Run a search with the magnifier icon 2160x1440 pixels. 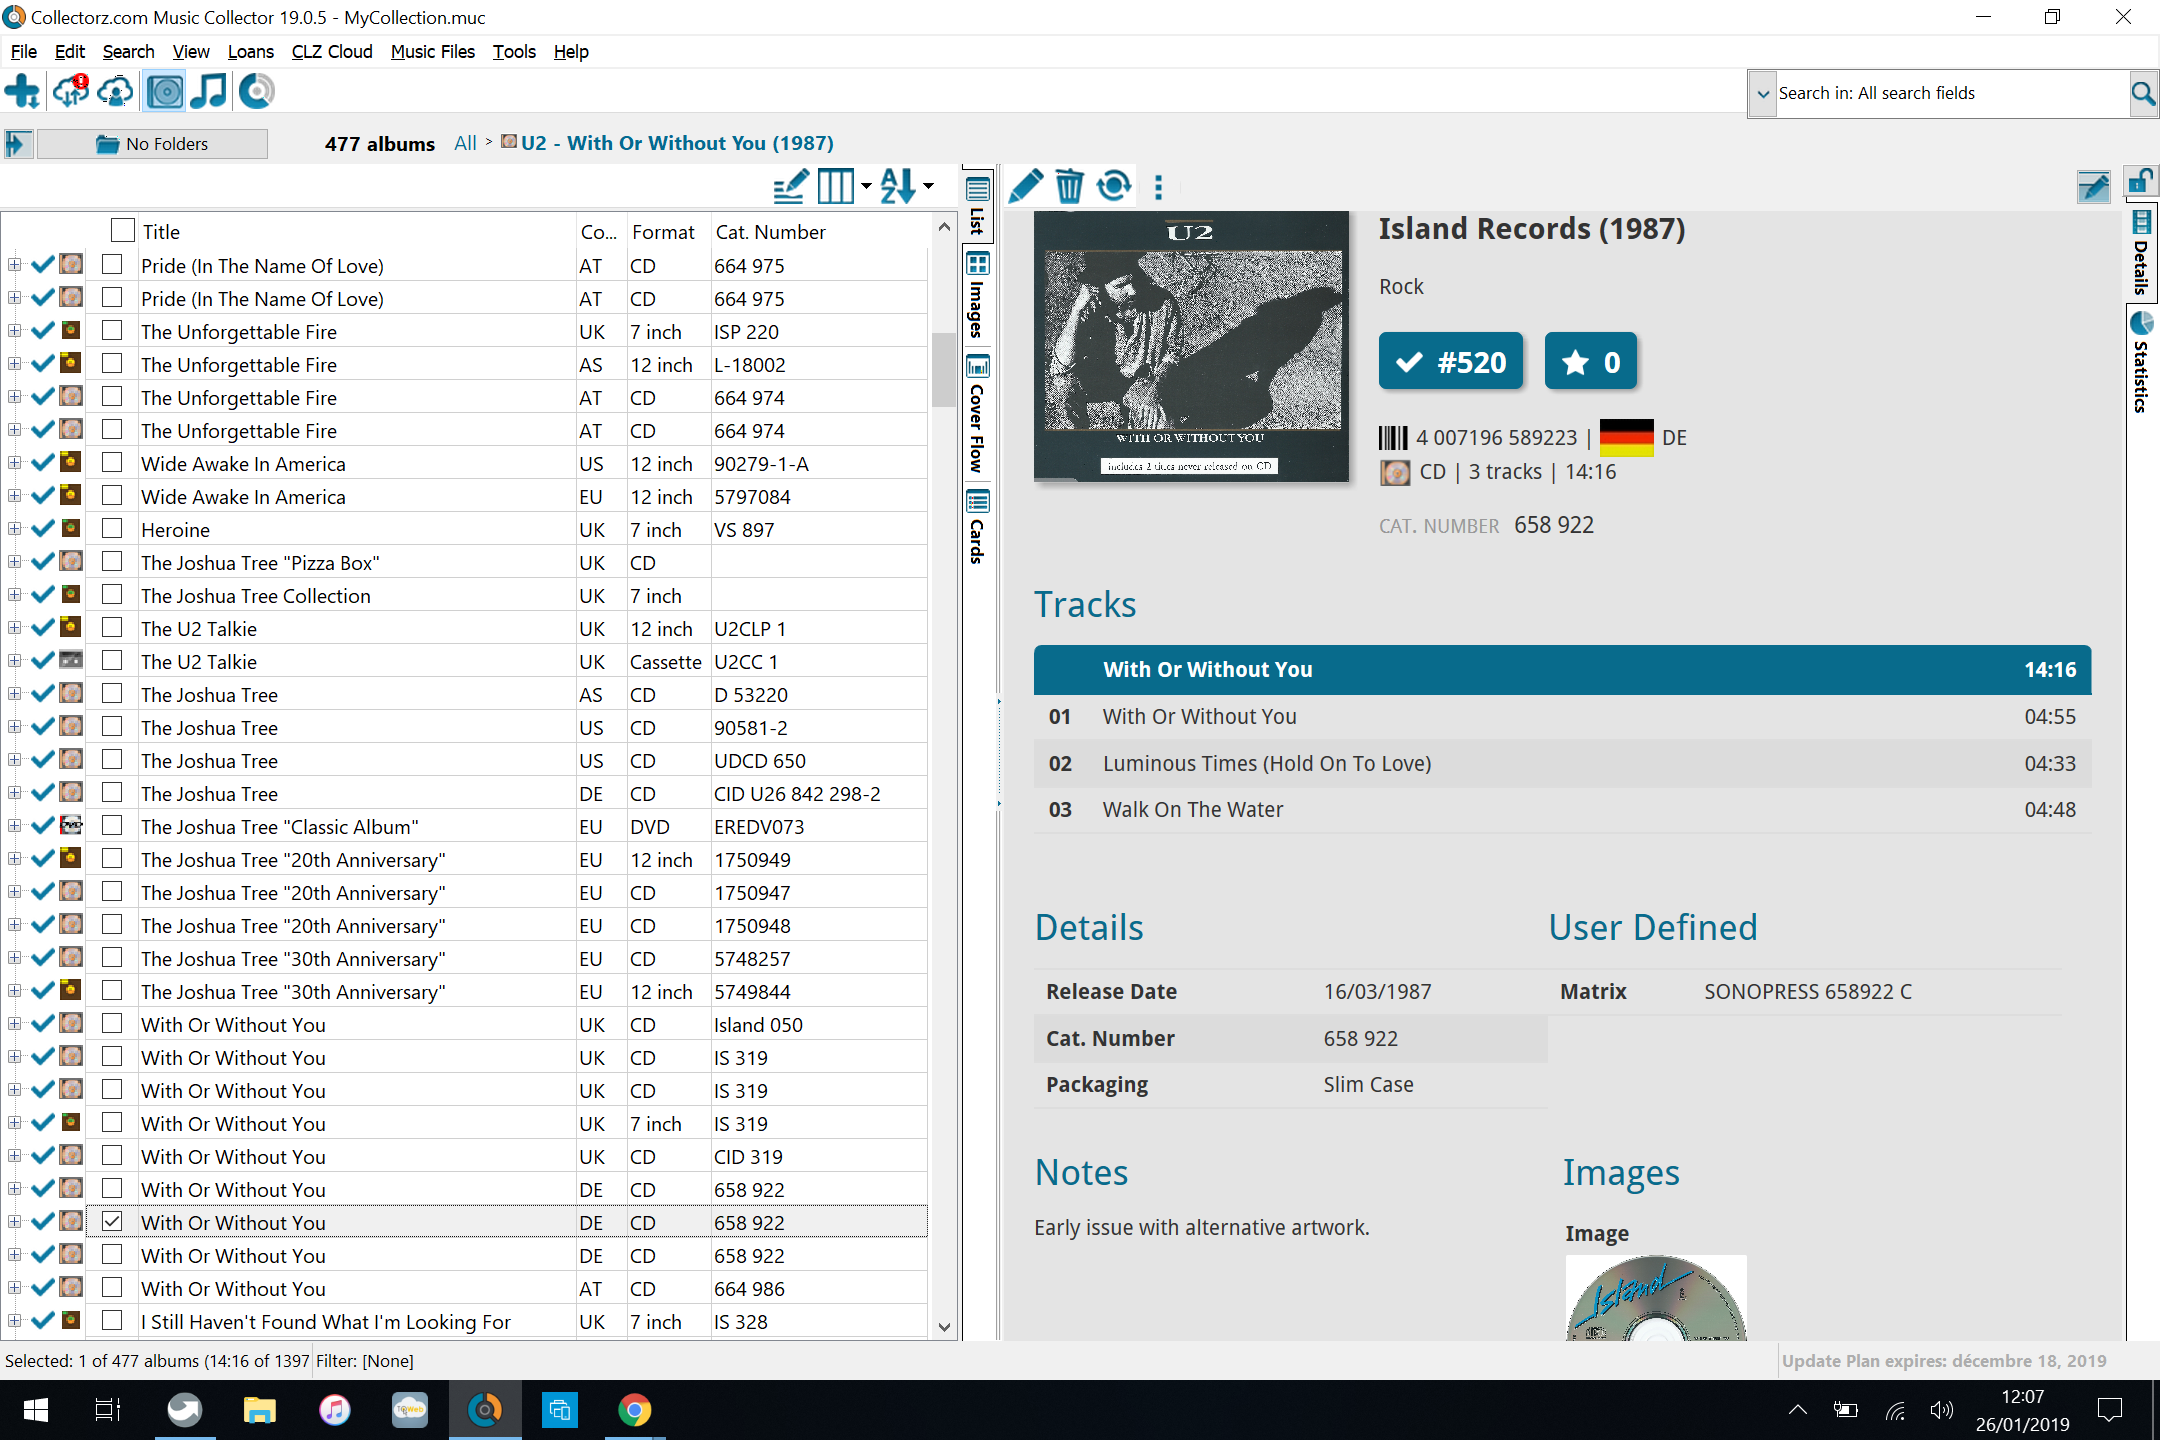[2144, 93]
